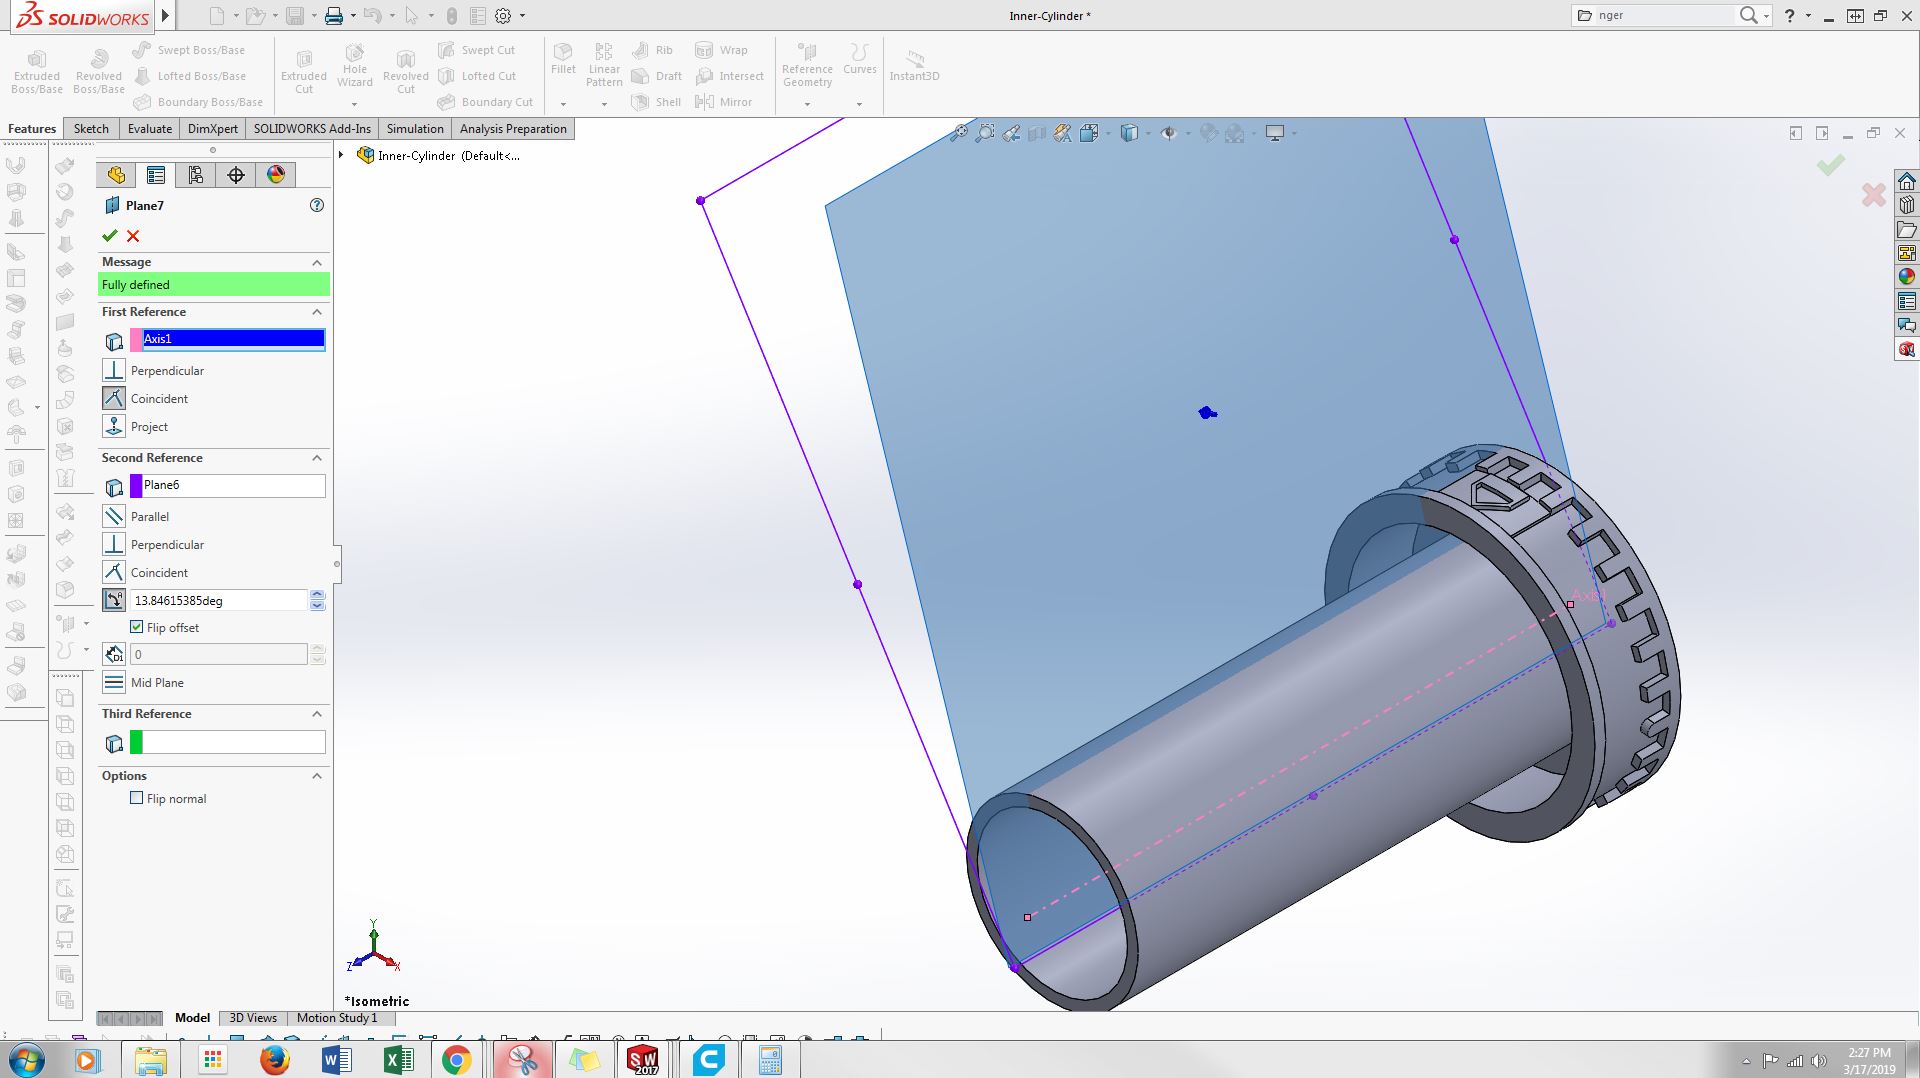Switch to the PropertyManager tab icon
Screen dimensions: 1920x1078
pyautogui.click(x=156, y=175)
